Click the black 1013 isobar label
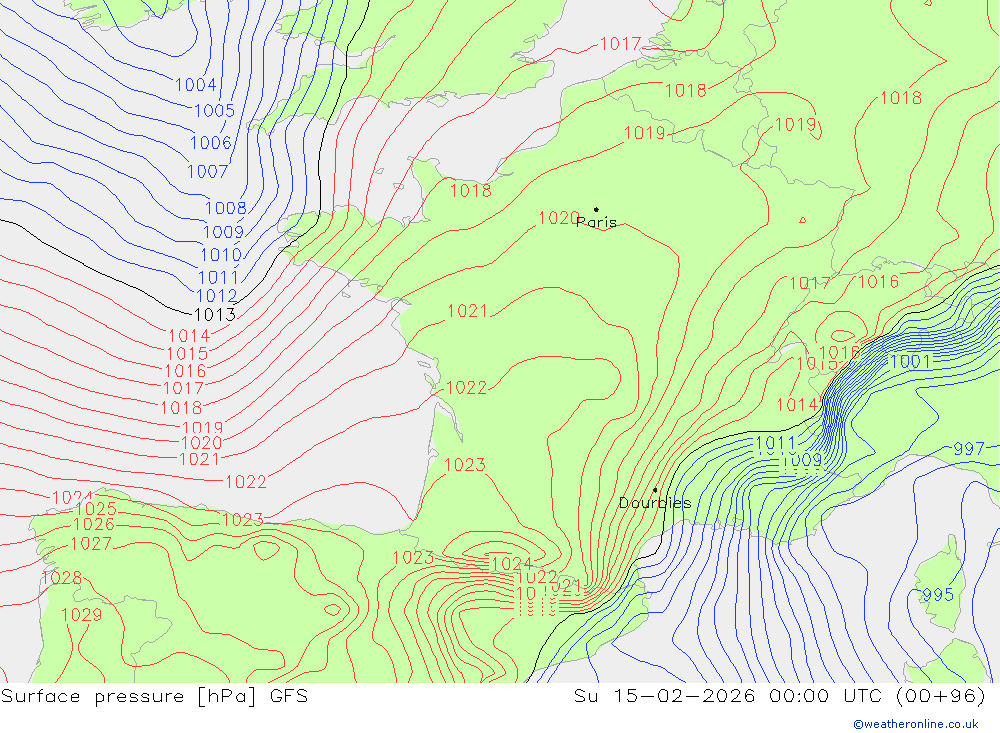1000x733 pixels. click(215, 315)
